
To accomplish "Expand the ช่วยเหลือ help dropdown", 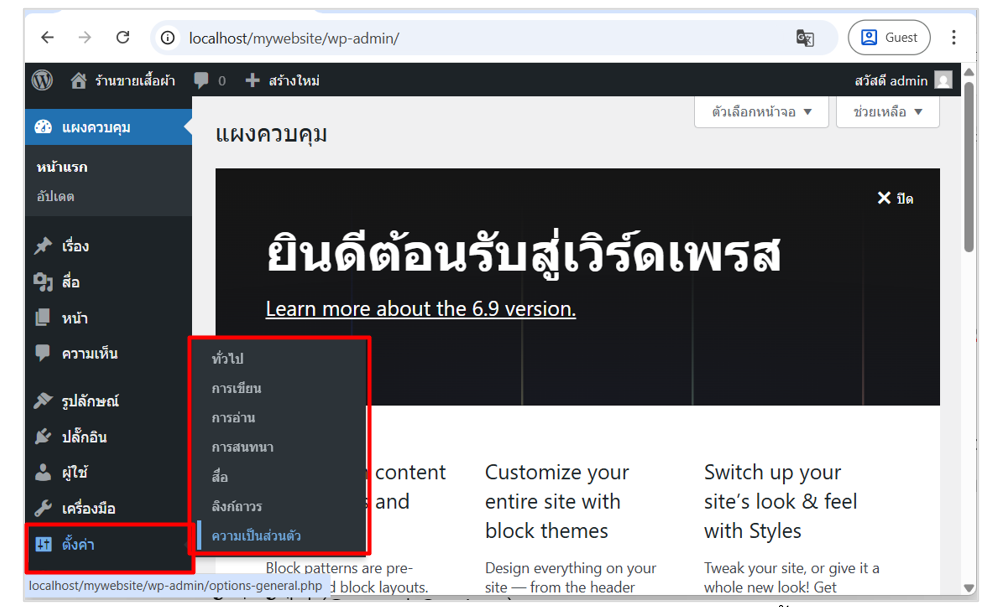I will click(887, 112).
